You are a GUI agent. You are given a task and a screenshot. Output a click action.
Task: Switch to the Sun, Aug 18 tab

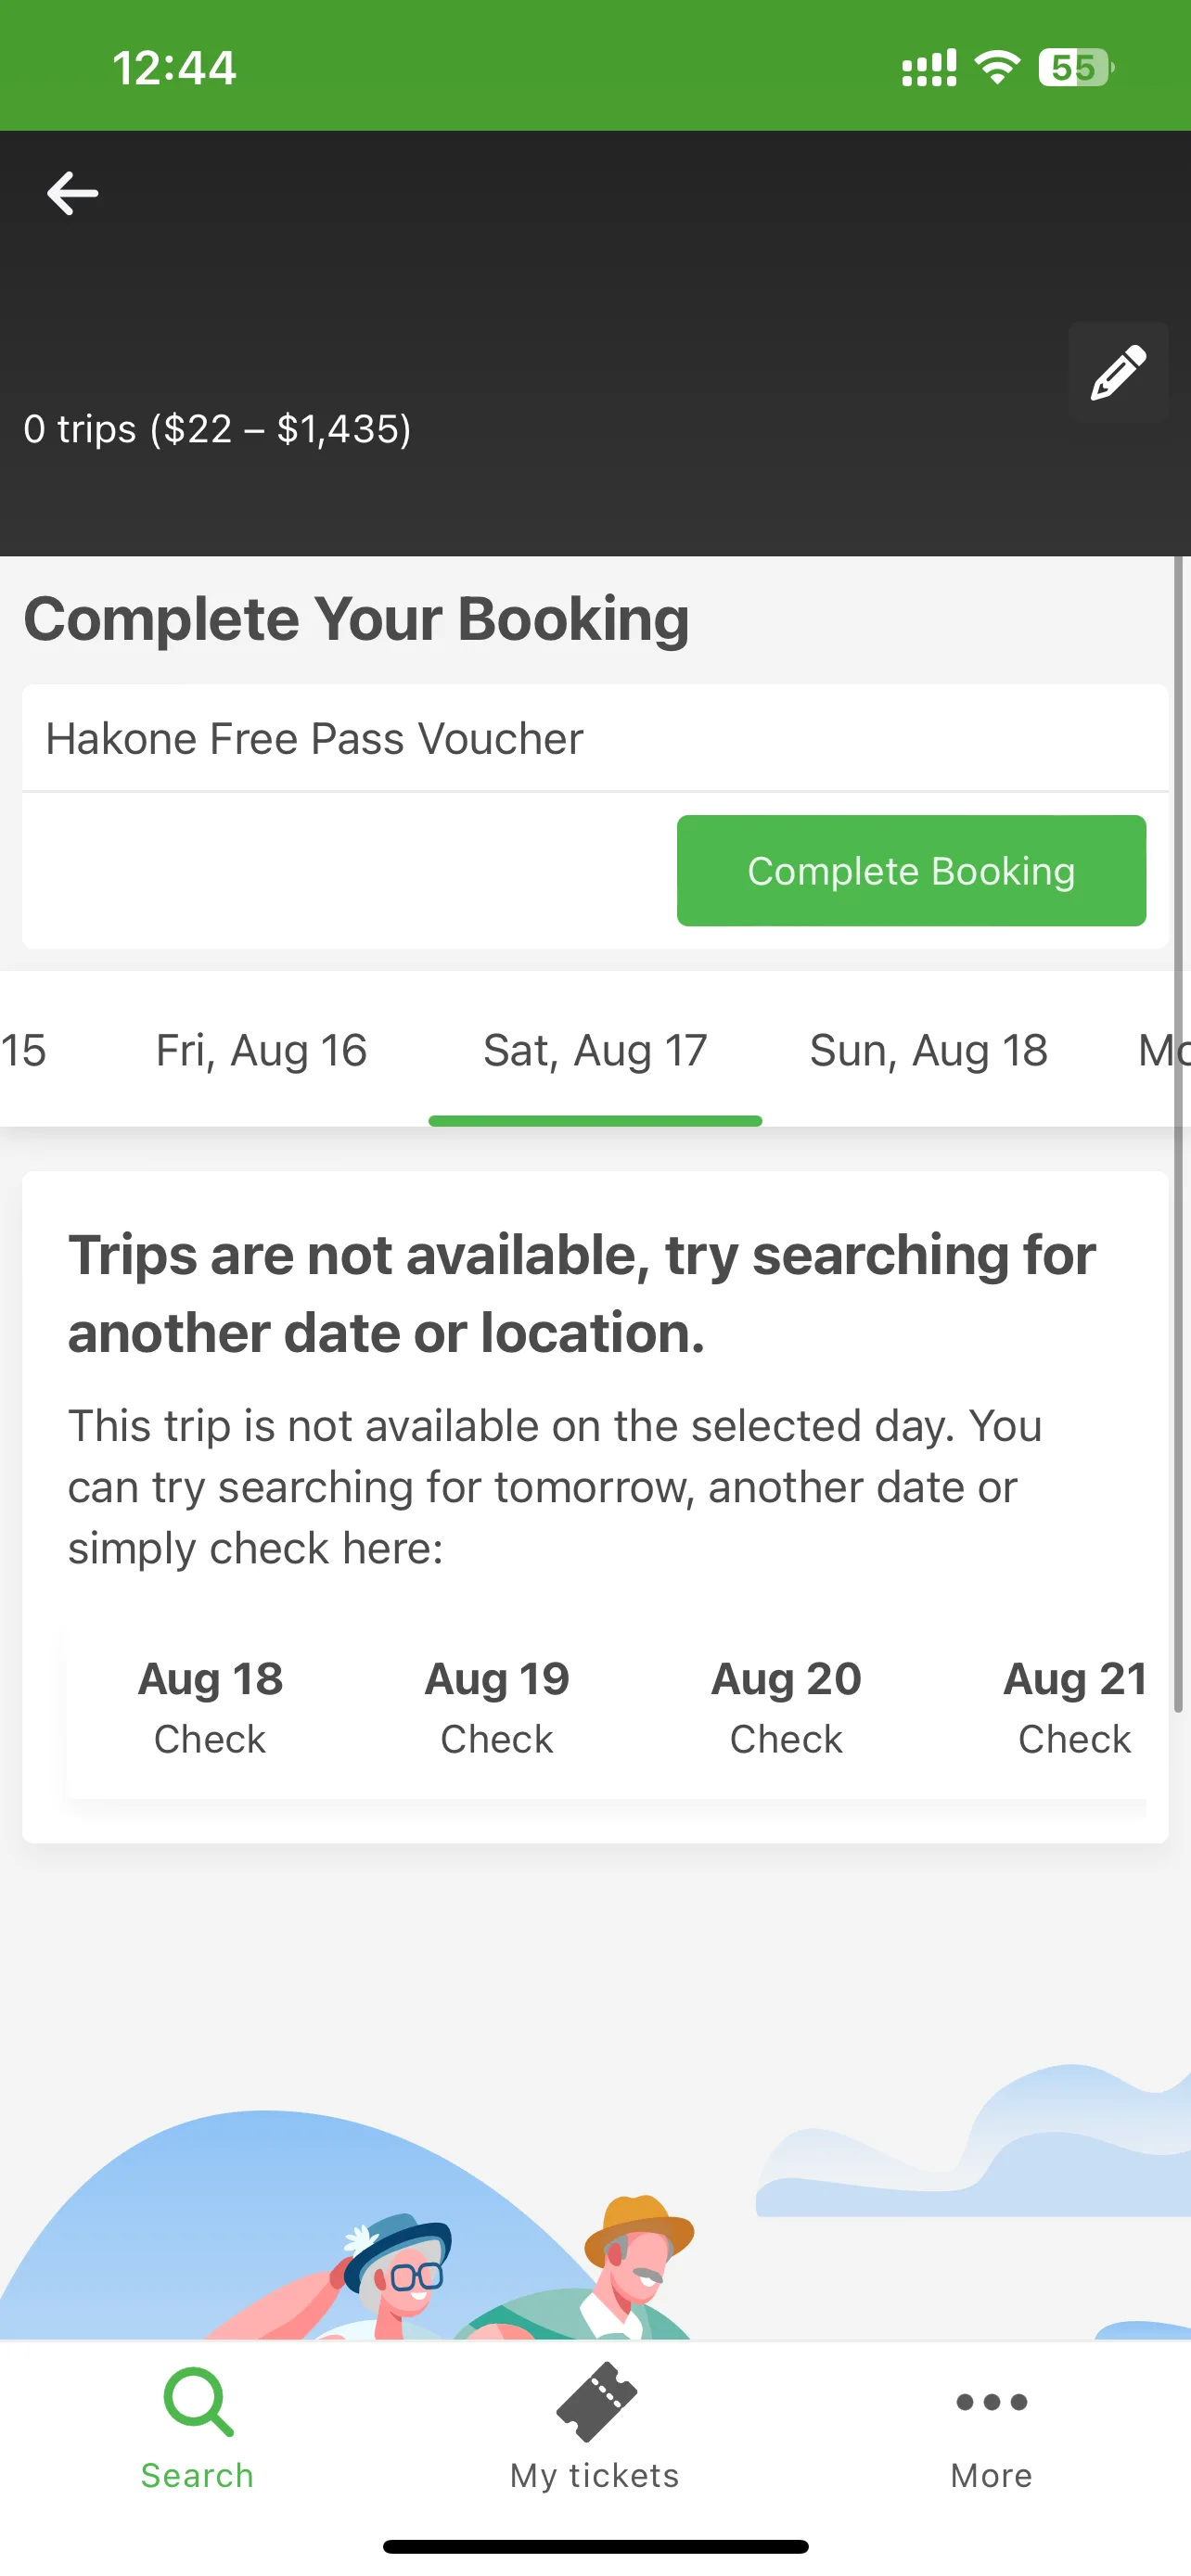point(929,1050)
